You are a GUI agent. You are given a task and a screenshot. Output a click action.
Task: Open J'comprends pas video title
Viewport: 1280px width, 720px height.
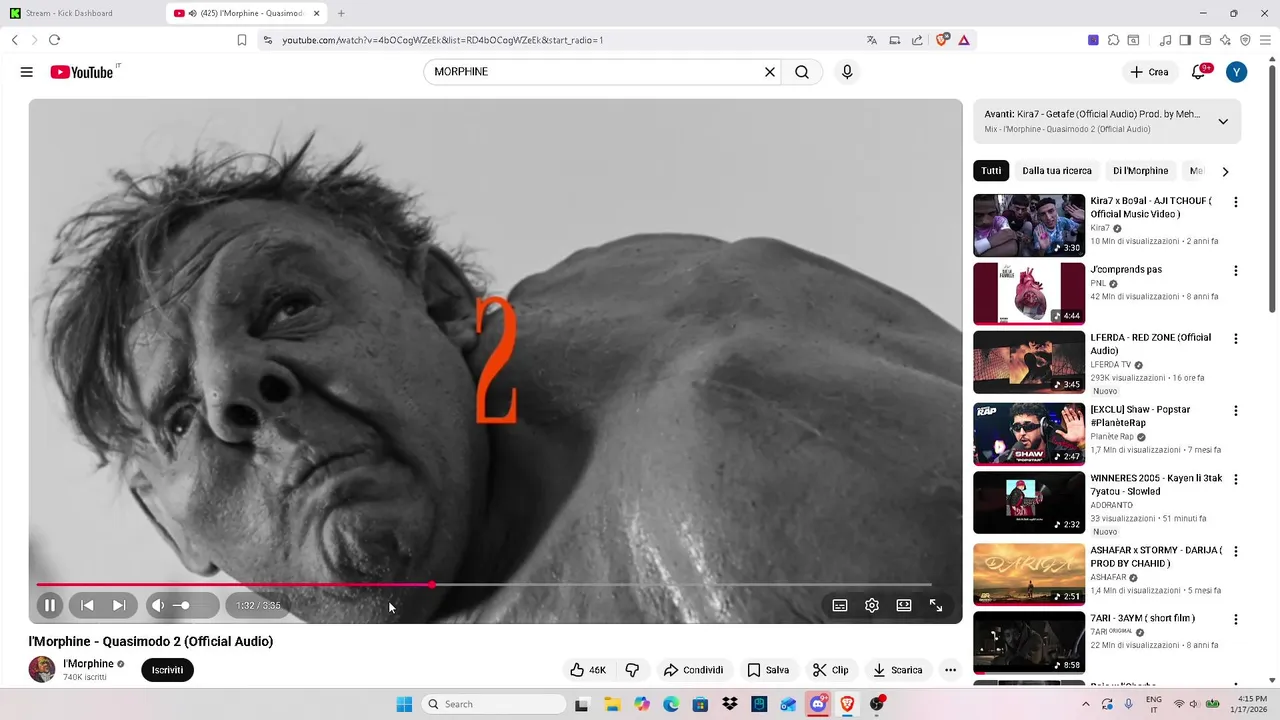(x=1126, y=270)
